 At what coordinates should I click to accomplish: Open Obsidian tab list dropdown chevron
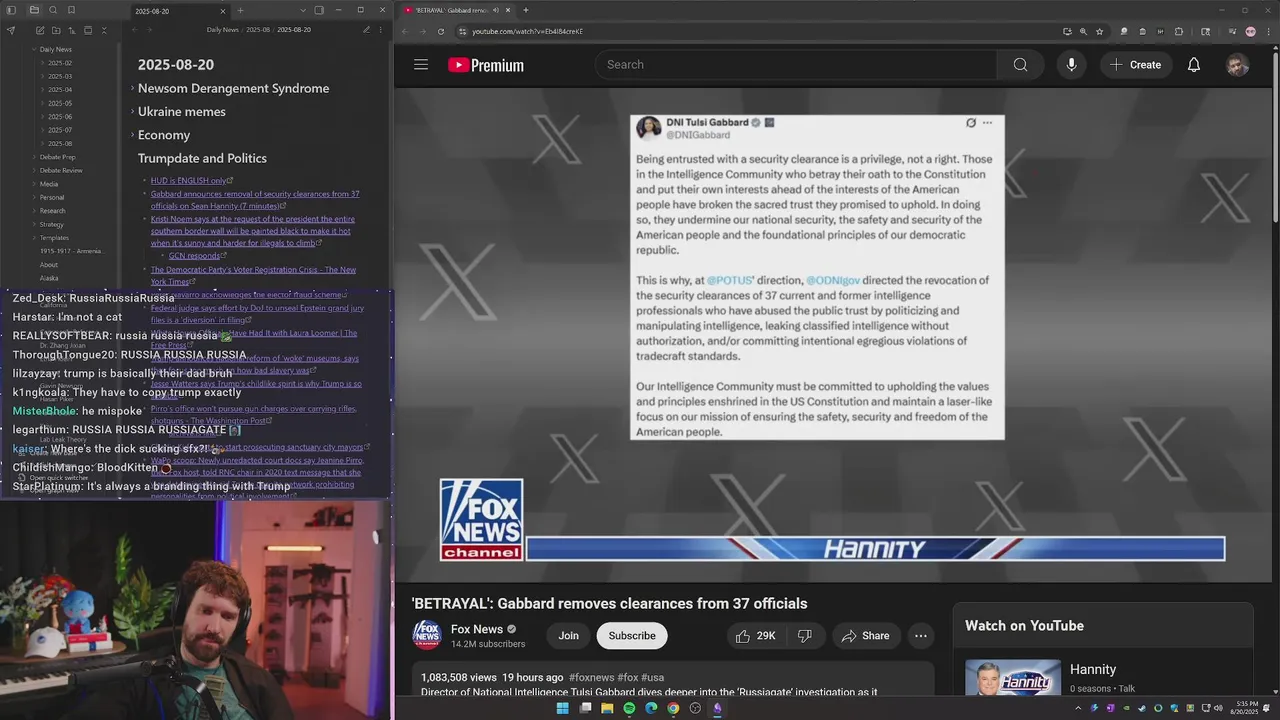click(x=301, y=10)
